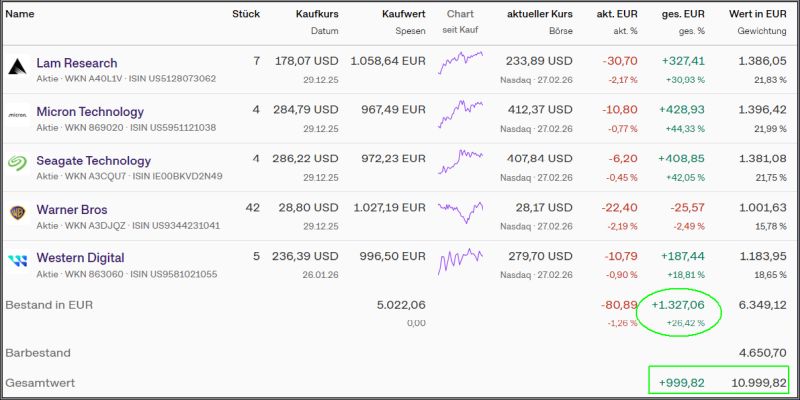Open Western Digital price chart thumbnail
800x400 pixels.
pos(460,259)
